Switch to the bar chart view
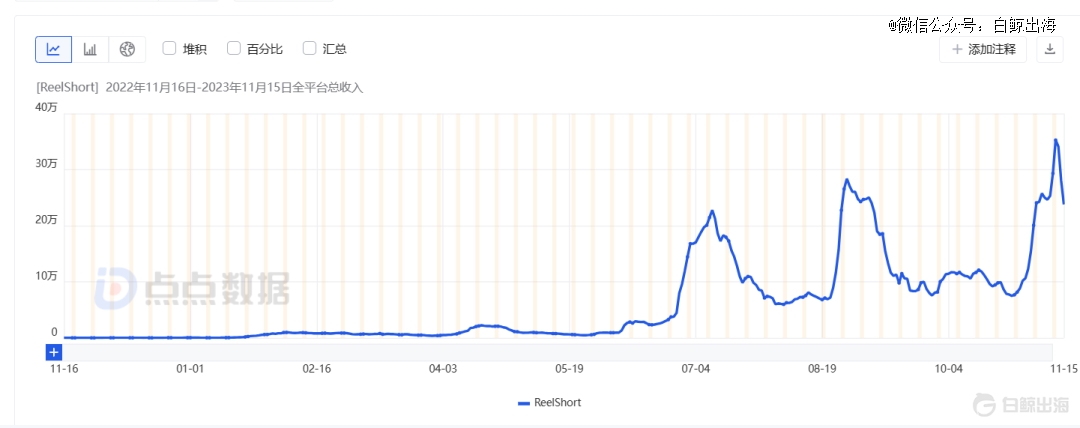 coord(90,49)
